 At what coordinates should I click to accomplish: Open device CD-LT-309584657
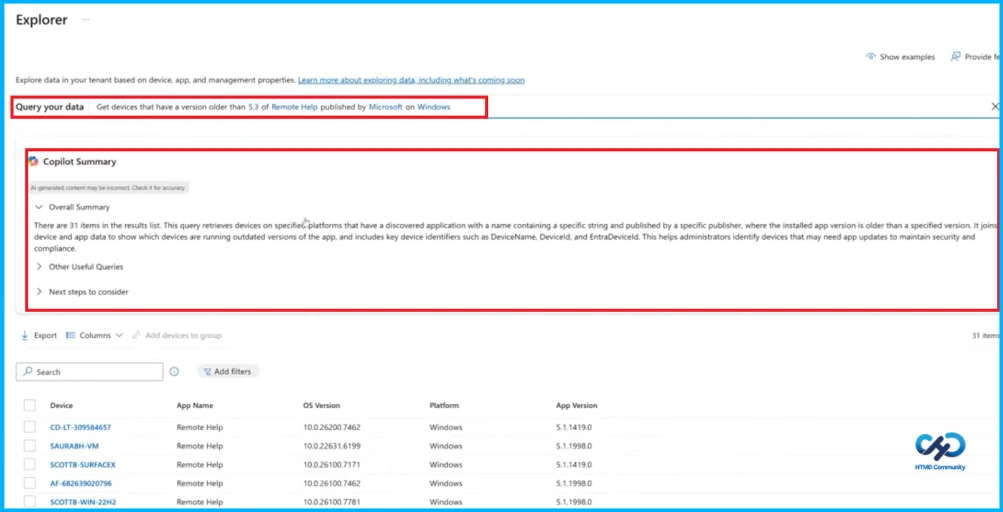point(81,427)
